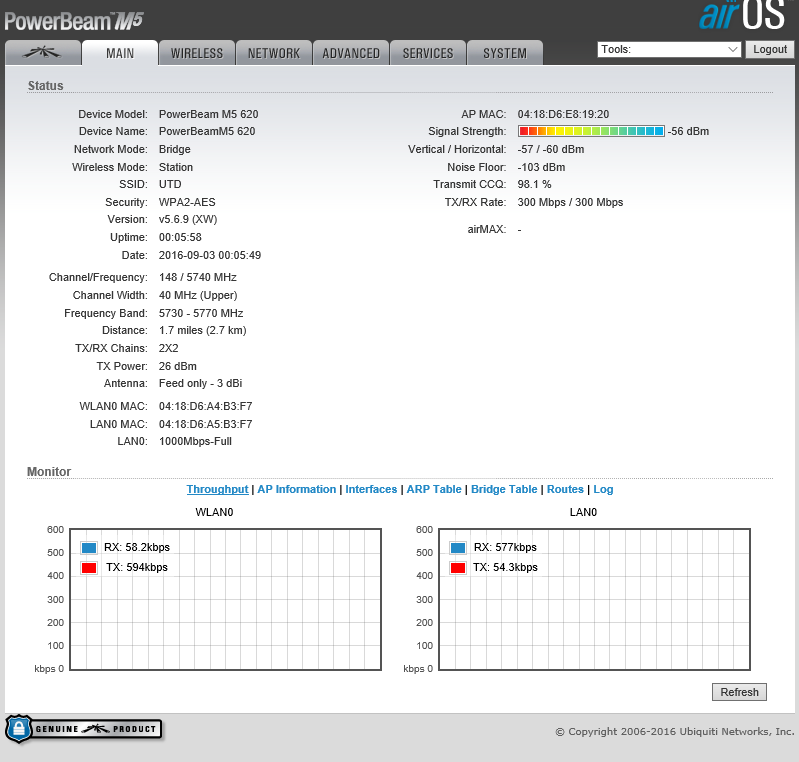Click the Device Name PowerBeamM5 620
Image resolution: width=799 pixels, height=762 pixels.
click(x=207, y=131)
